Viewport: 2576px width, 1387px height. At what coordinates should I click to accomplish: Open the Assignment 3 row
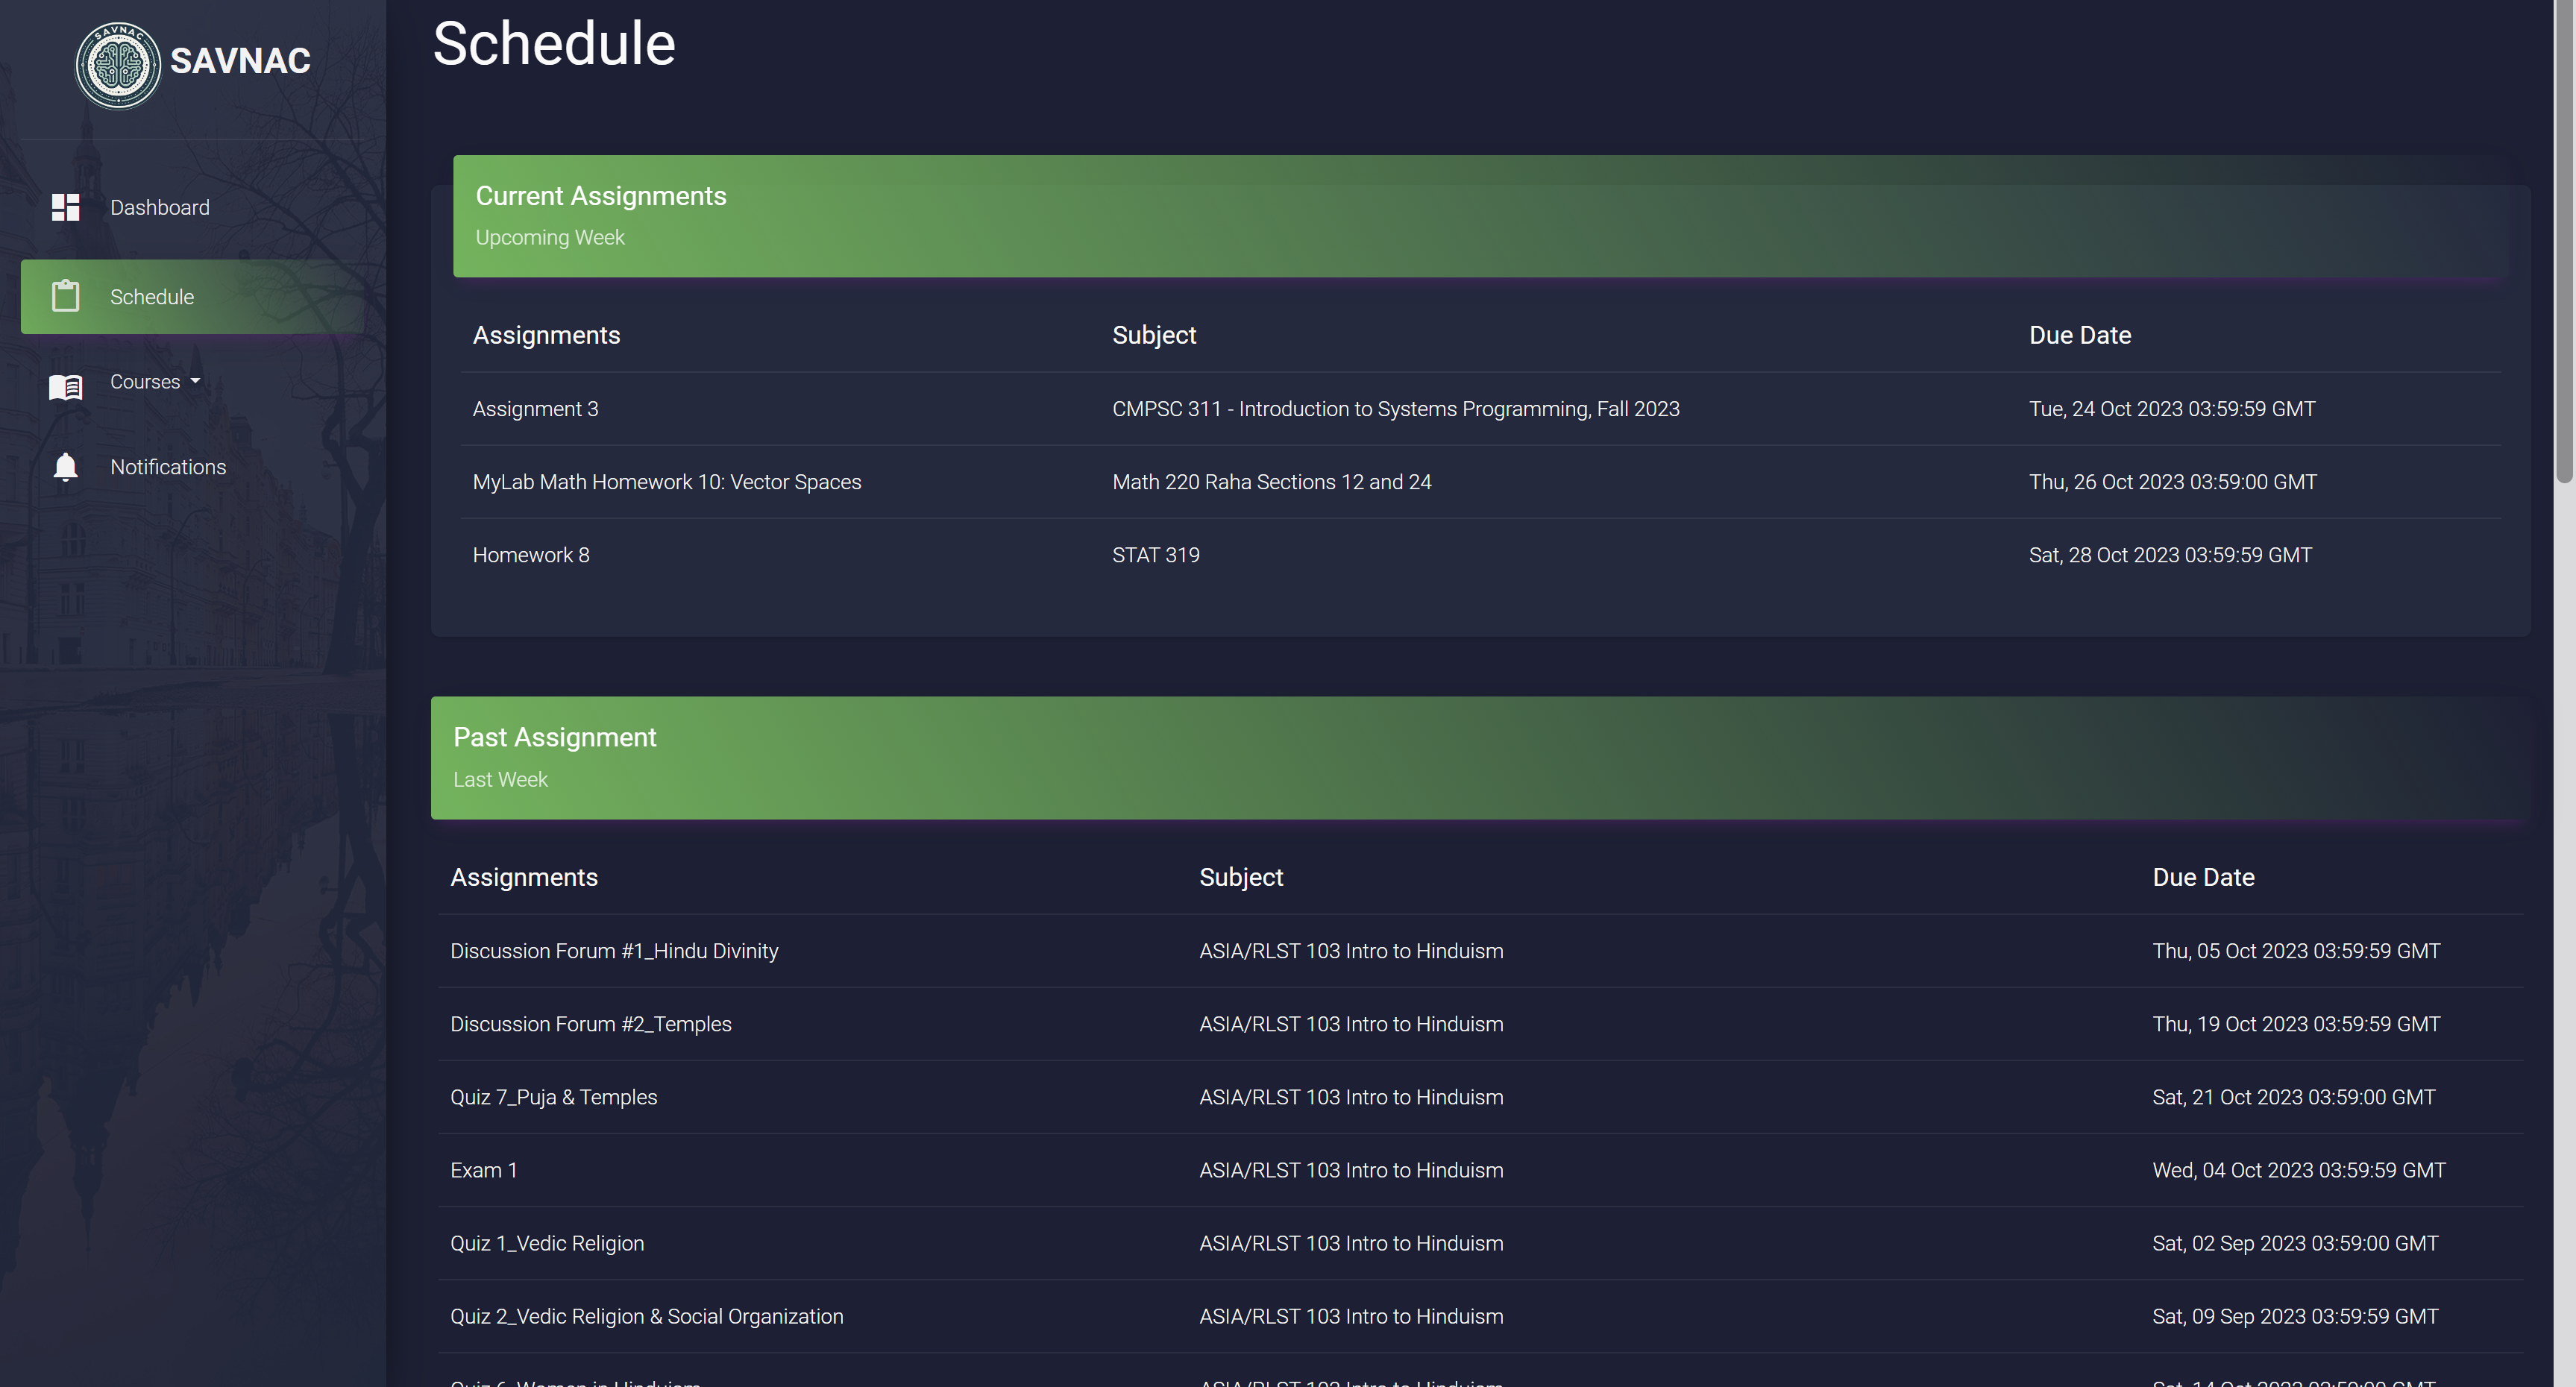[535, 409]
